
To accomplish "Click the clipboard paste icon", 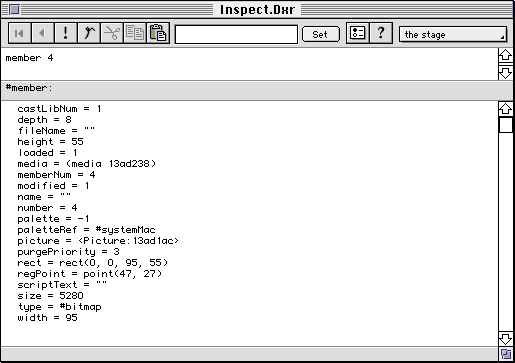I will click(158, 33).
